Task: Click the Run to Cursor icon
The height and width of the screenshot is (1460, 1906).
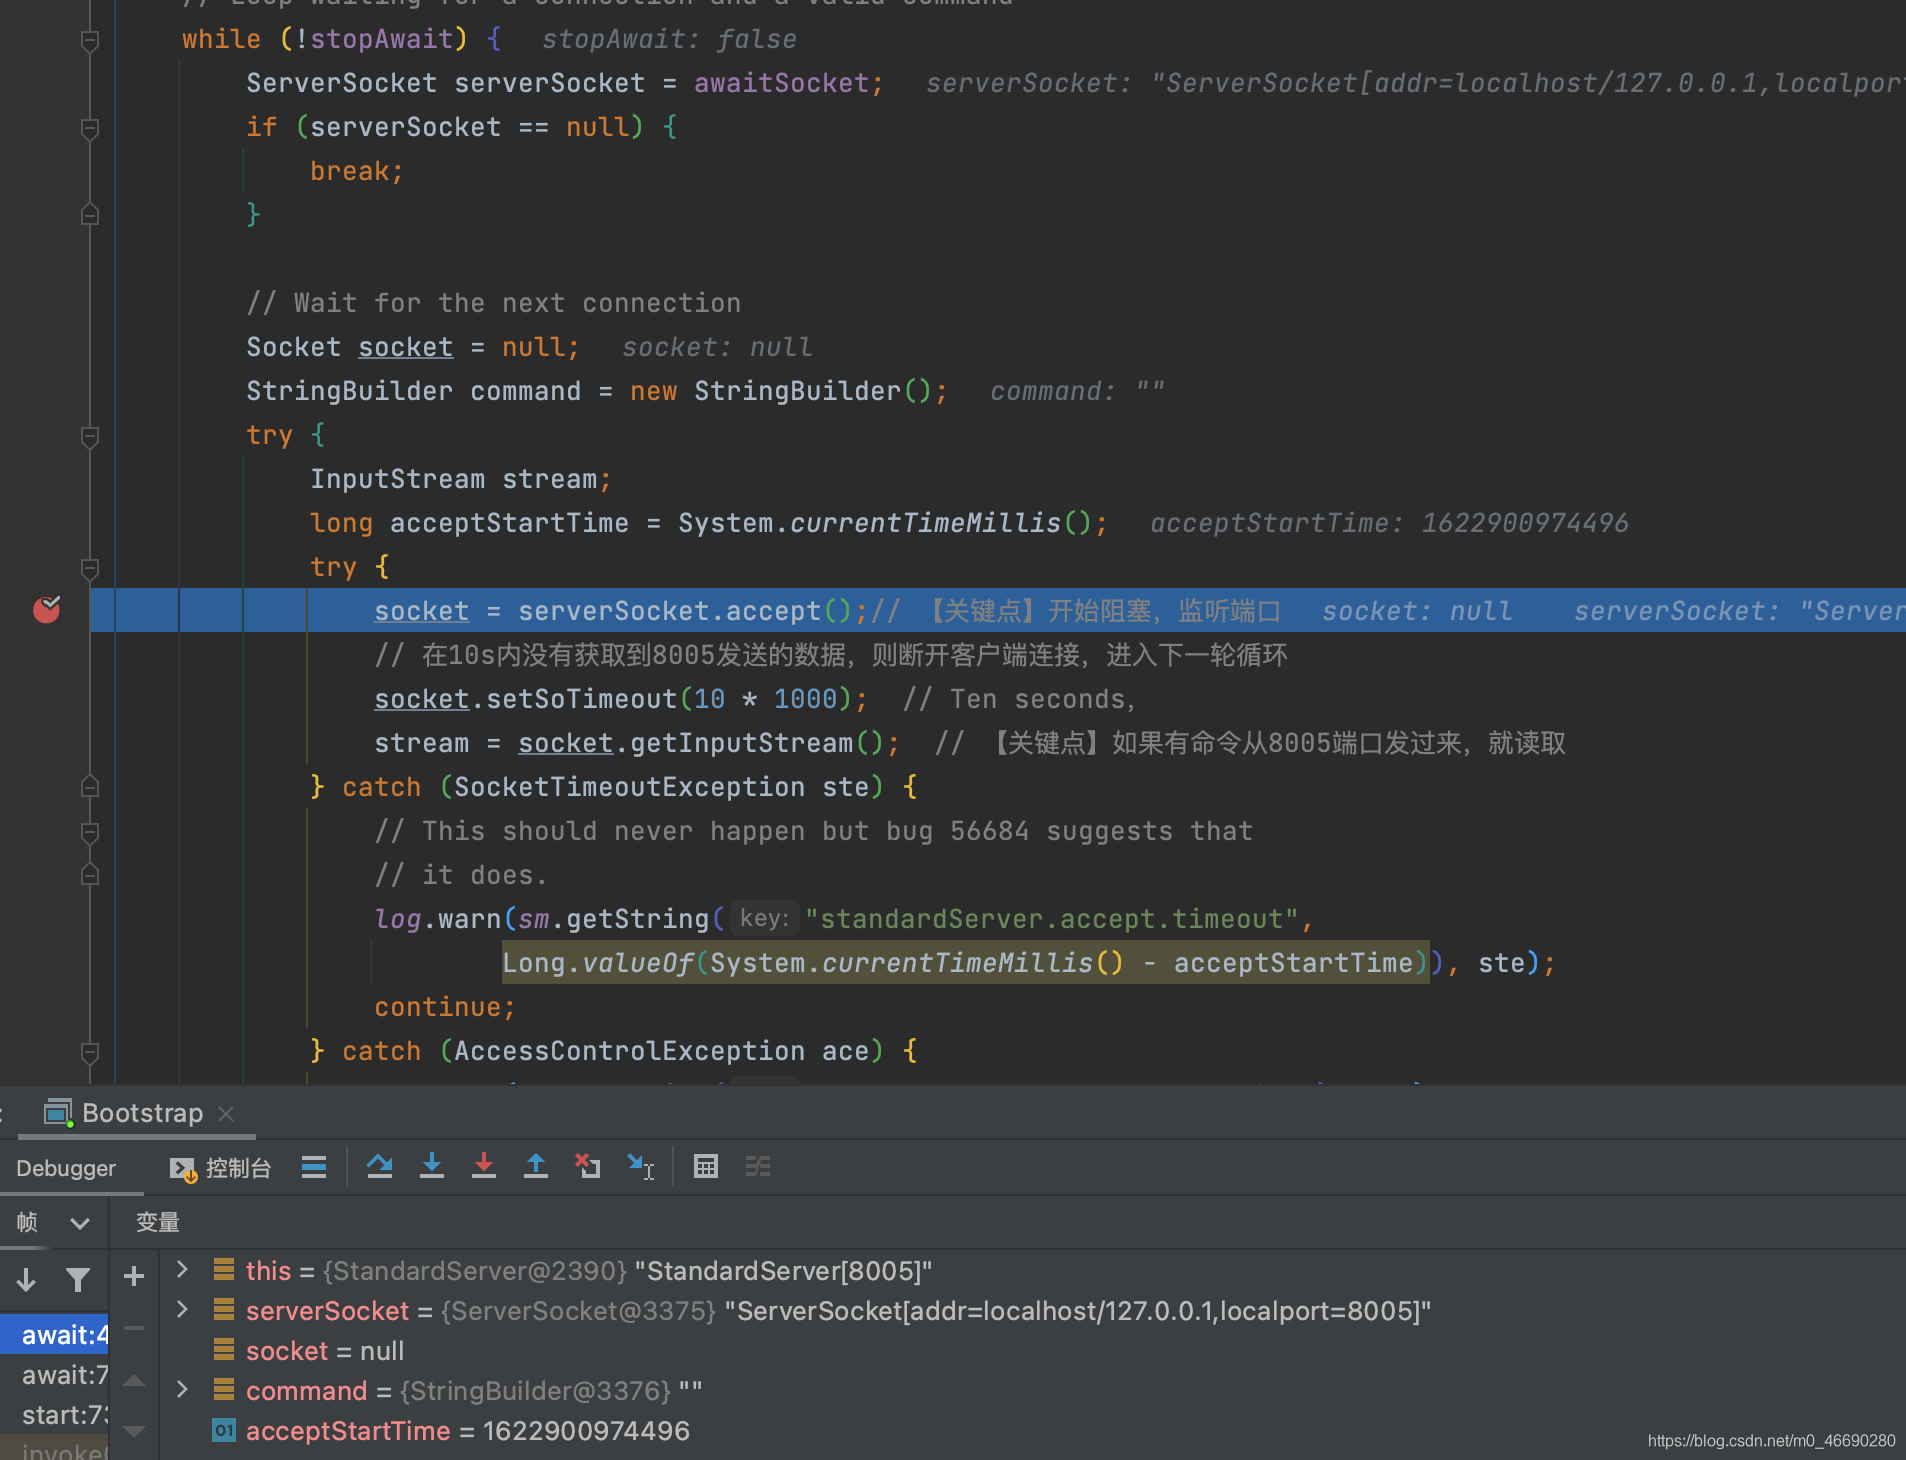Action: coord(640,1166)
